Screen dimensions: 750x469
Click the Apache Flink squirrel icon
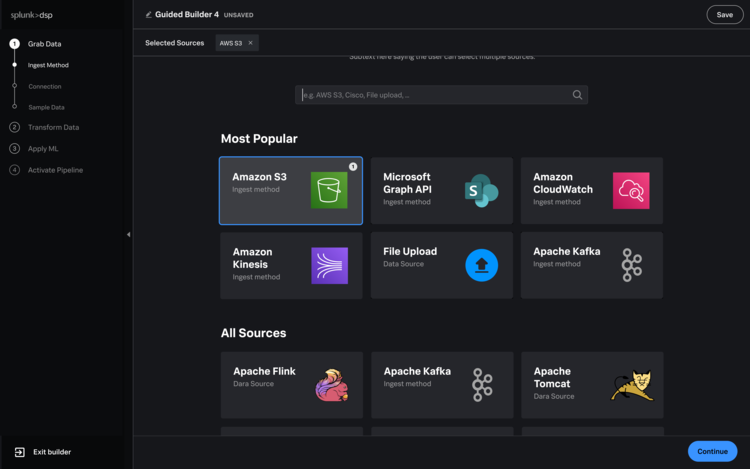(x=331, y=385)
